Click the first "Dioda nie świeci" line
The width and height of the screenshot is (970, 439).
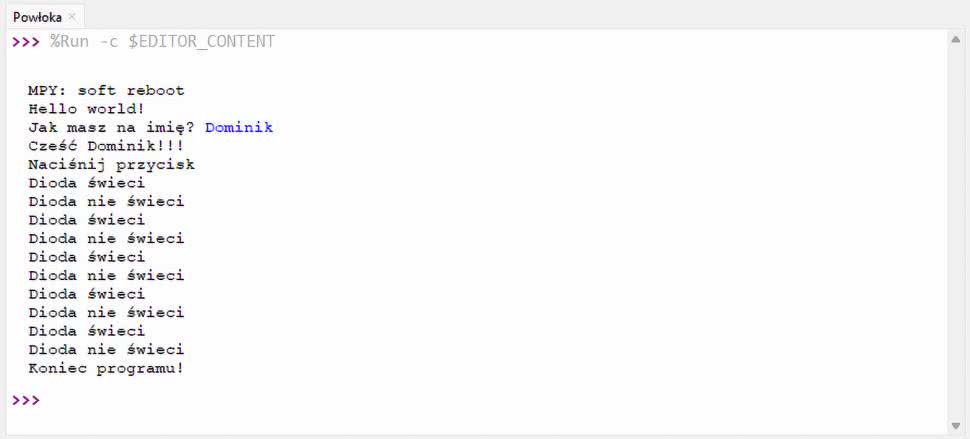coord(106,202)
